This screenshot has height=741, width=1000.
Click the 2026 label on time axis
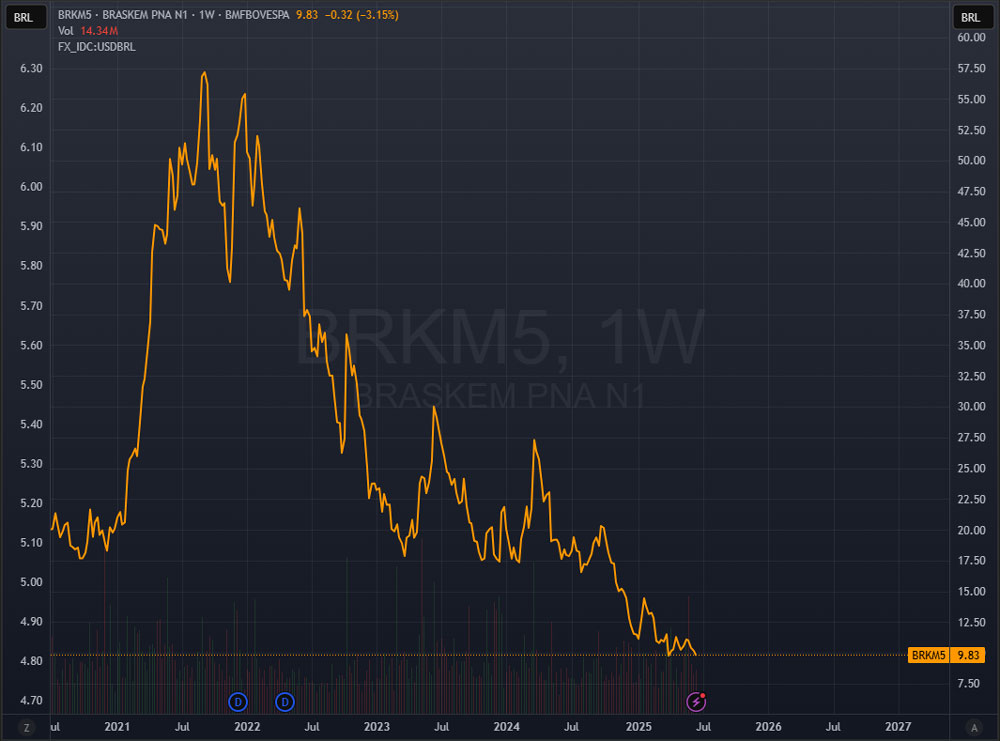pos(768,726)
